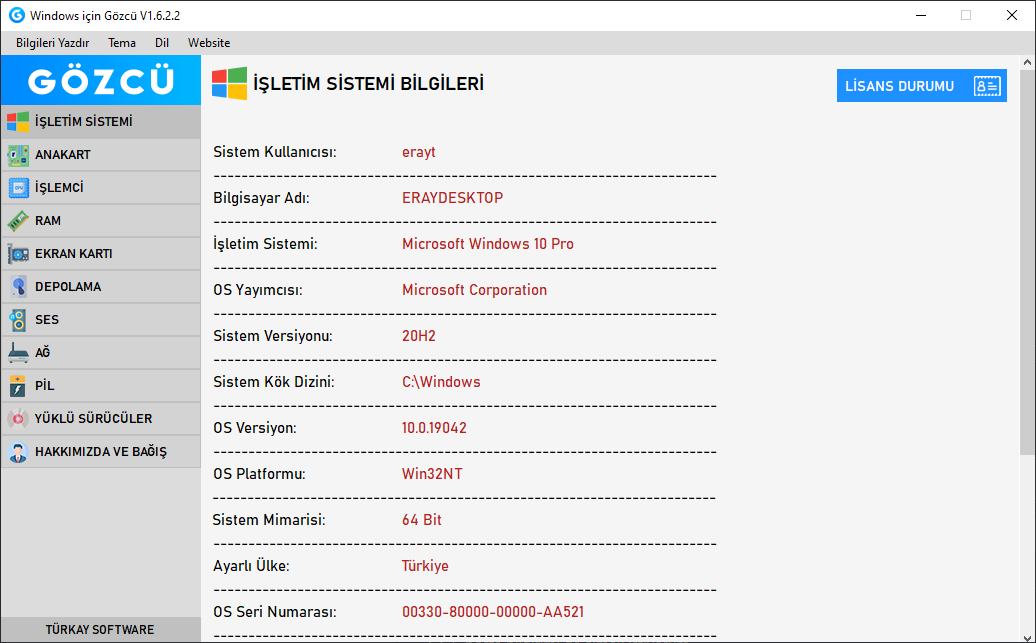Click the Gözcü app icon in title bar
The width and height of the screenshot is (1036, 643).
point(17,15)
